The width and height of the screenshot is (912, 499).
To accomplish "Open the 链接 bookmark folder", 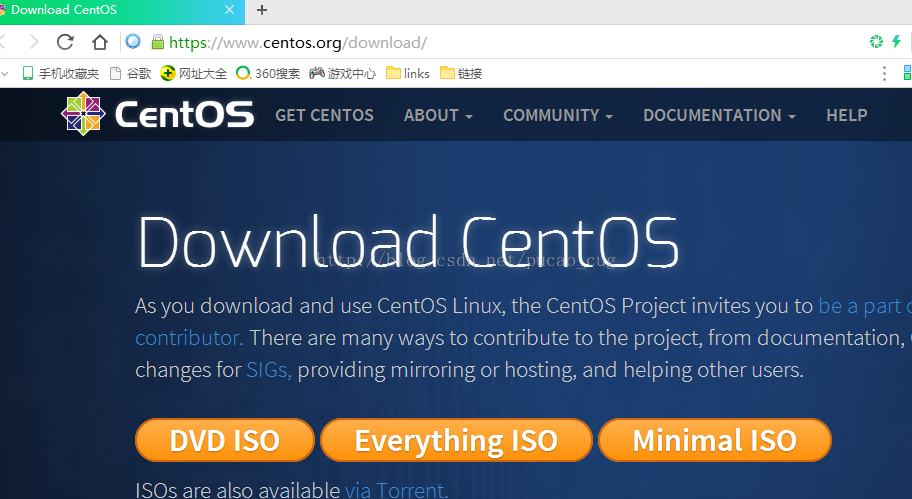I will (x=461, y=73).
